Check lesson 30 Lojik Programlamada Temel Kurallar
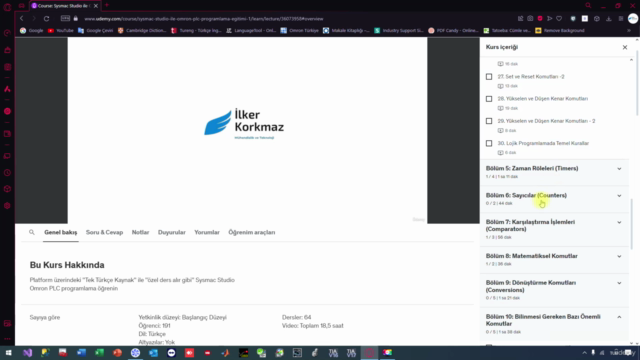This screenshot has width=640, height=360. point(489,143)
